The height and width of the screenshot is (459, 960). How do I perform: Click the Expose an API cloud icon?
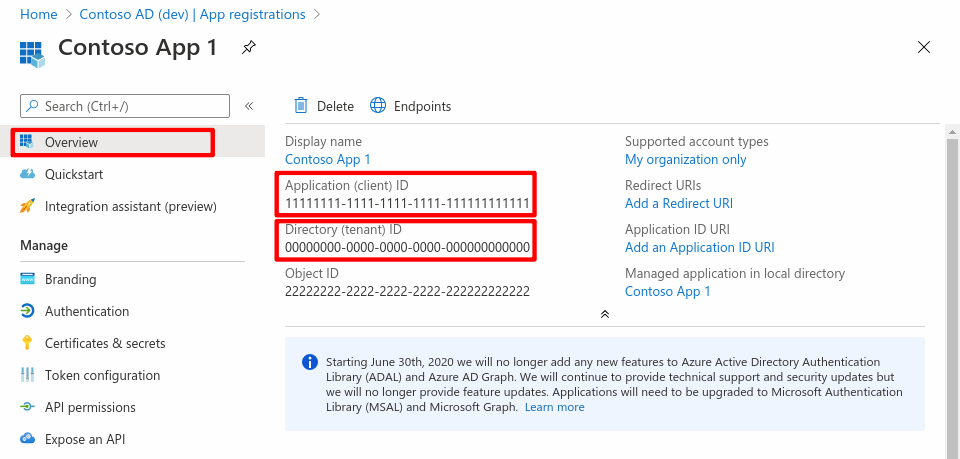coord(28,438)
